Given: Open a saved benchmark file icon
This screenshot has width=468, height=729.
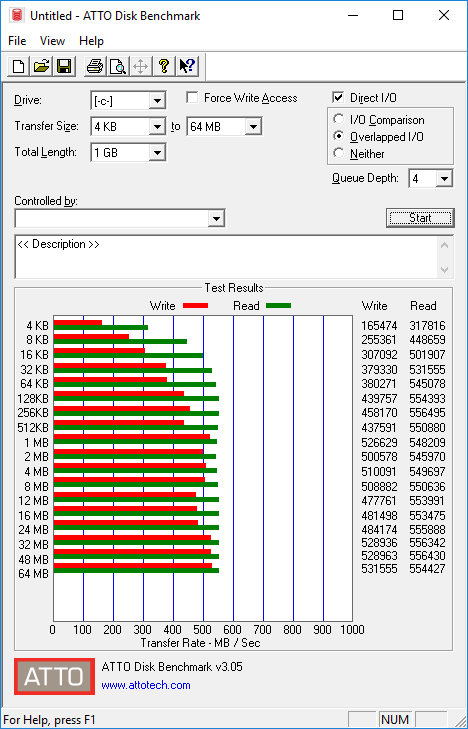Looking at the screenshot, I should point(41,66).
